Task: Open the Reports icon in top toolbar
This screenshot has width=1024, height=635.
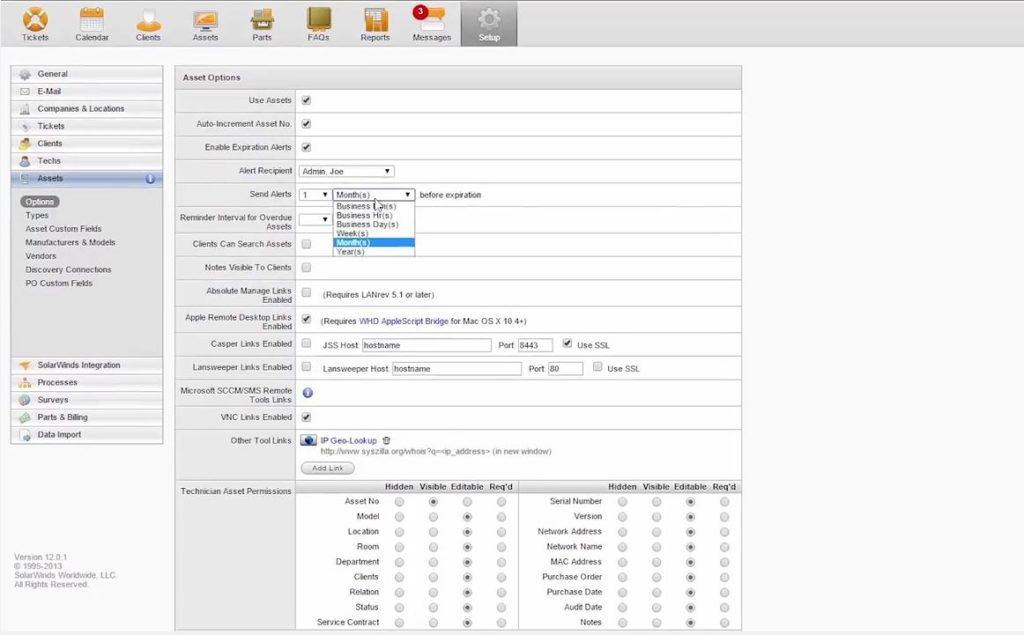Action: (x=376, y=20)
